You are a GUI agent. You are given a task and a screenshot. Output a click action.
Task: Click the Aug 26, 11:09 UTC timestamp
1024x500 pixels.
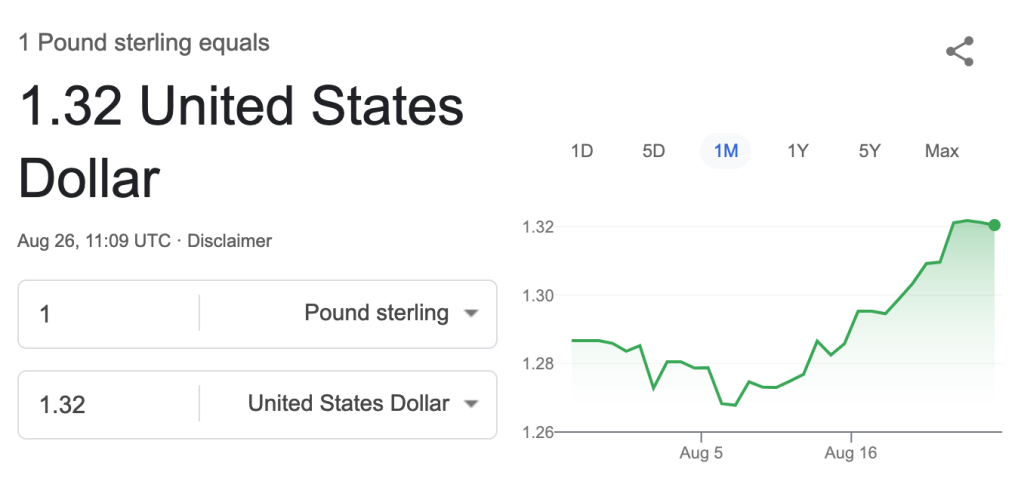(x=94, y=241)
